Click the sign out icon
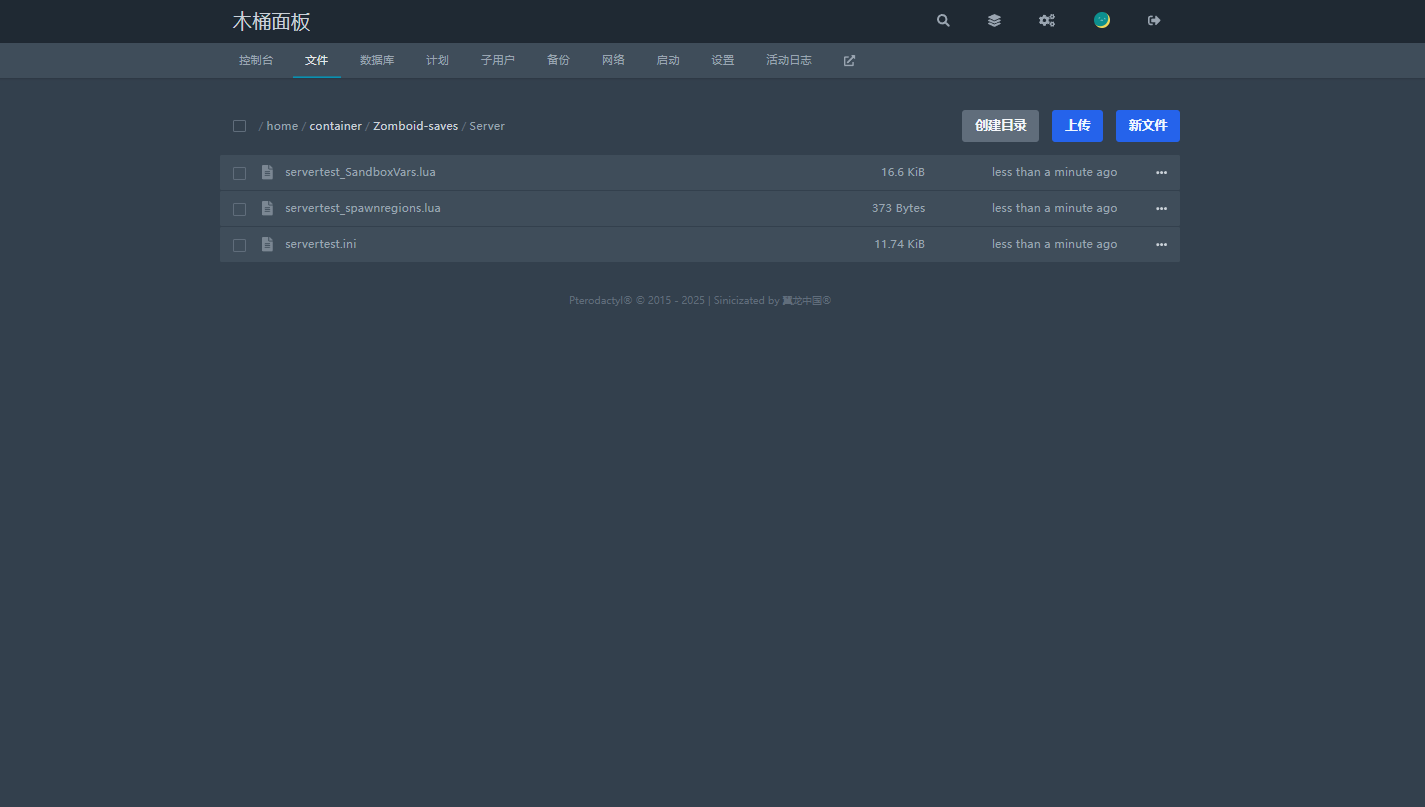 pyautogui.click(x=1154, y=21)
